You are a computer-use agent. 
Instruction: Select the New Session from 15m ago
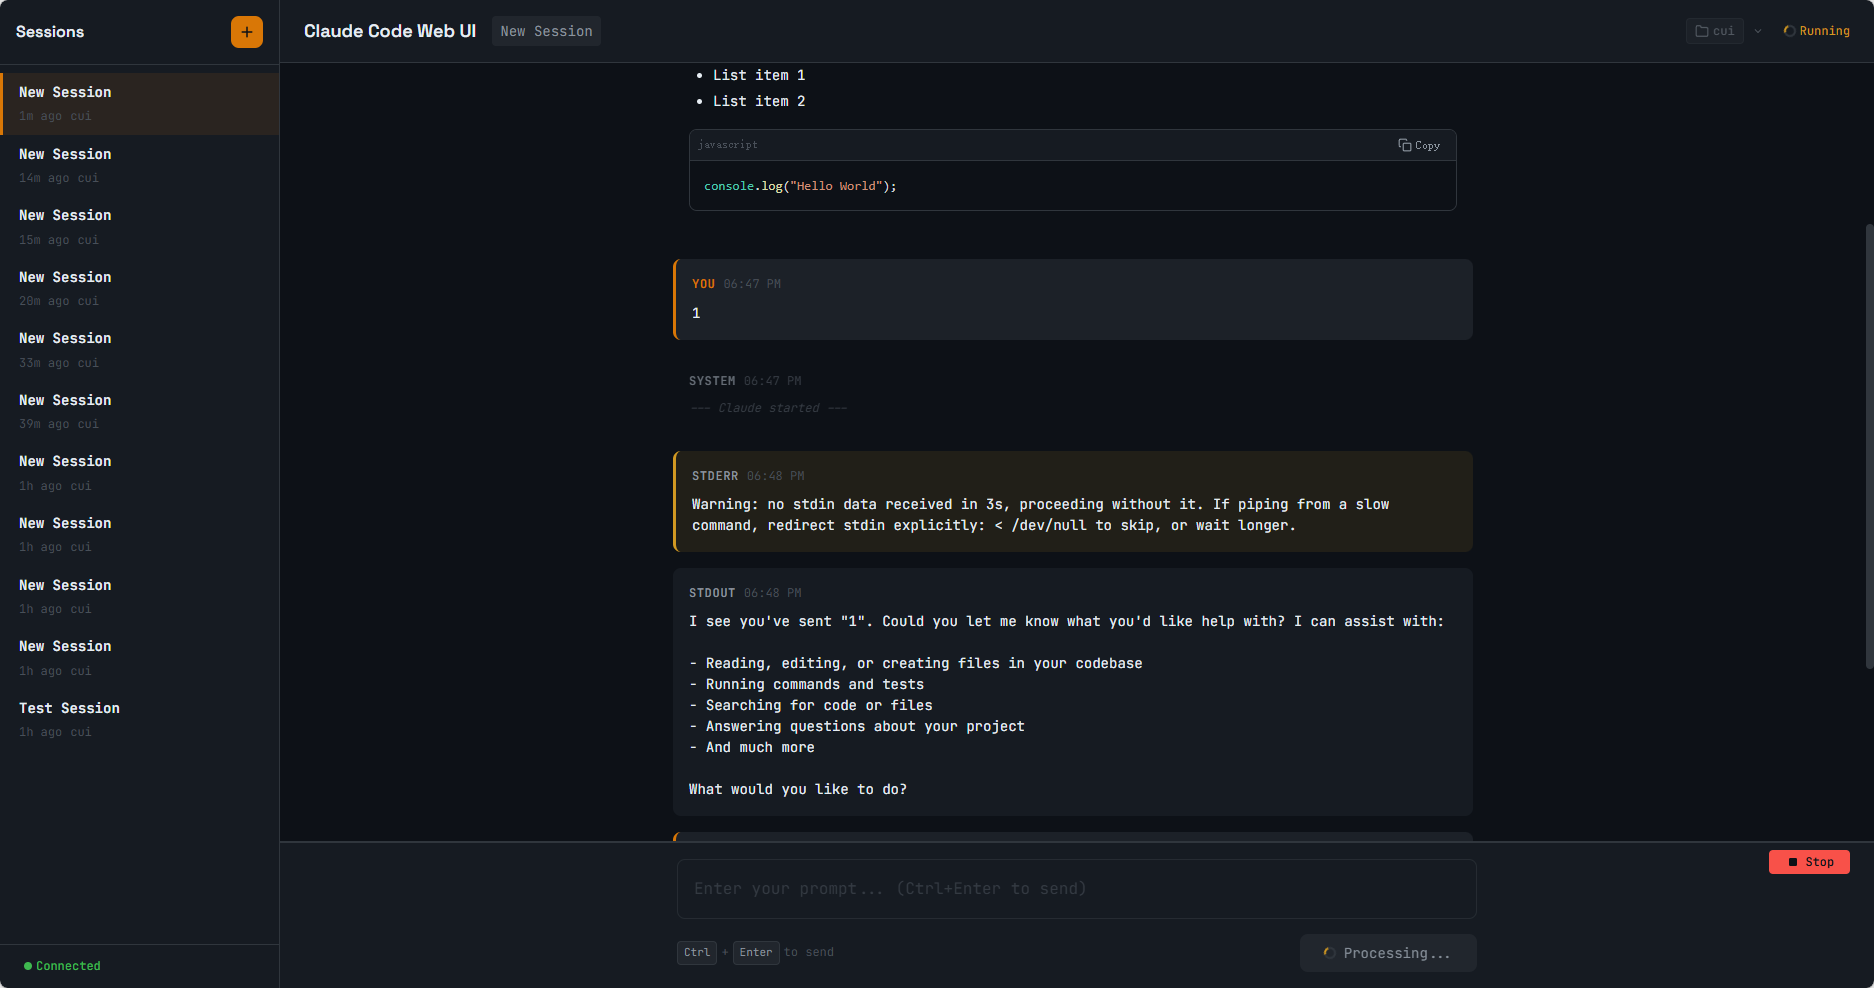140,227
